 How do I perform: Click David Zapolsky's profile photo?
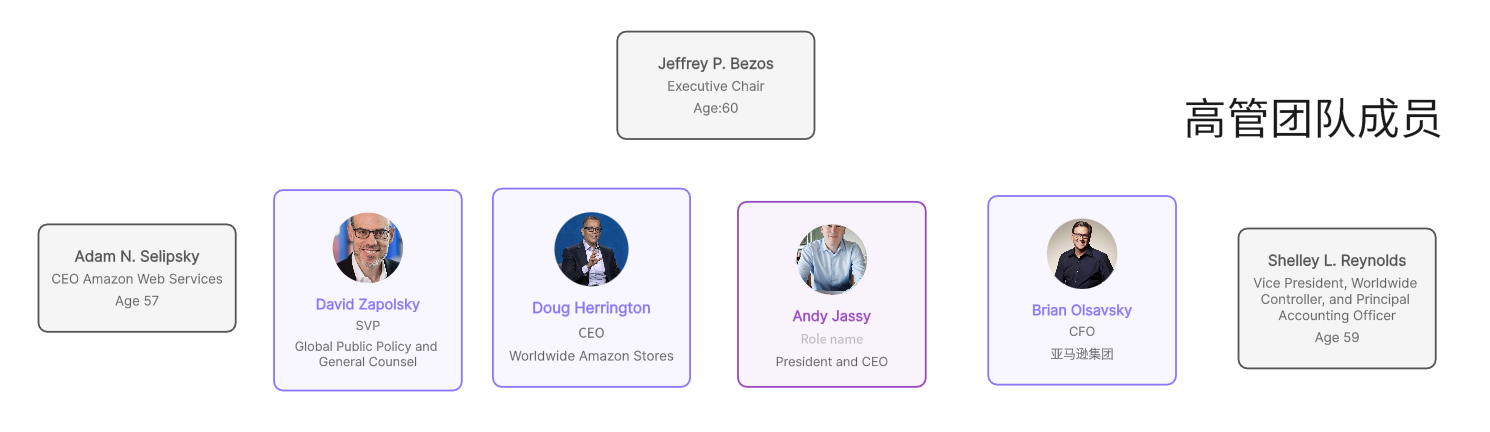tap(368, 248)
